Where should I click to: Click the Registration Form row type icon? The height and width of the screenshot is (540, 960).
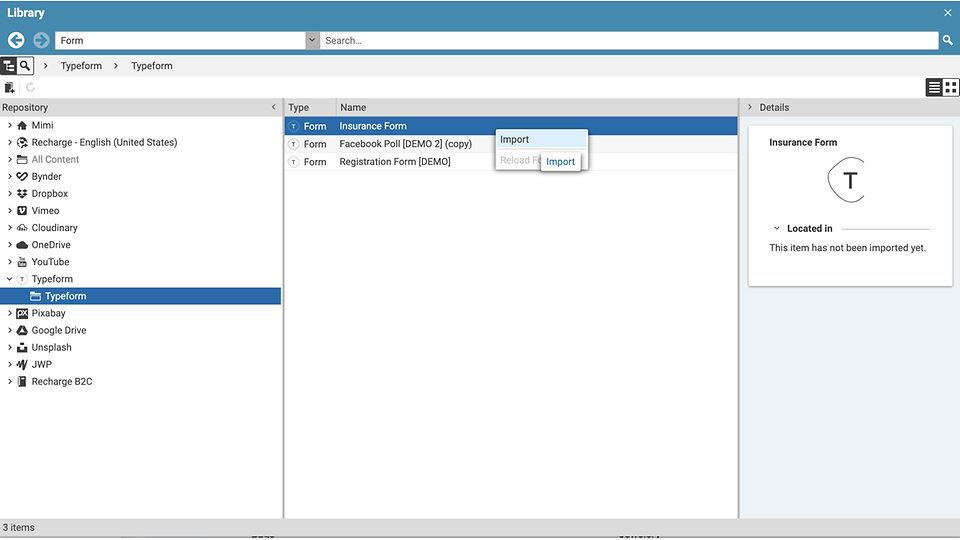[294, 162]
